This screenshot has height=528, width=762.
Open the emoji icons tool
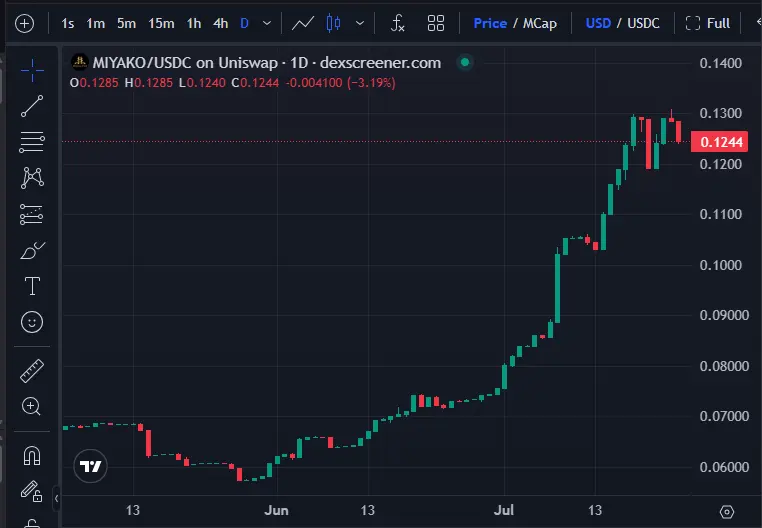click(x=32, y=322)
